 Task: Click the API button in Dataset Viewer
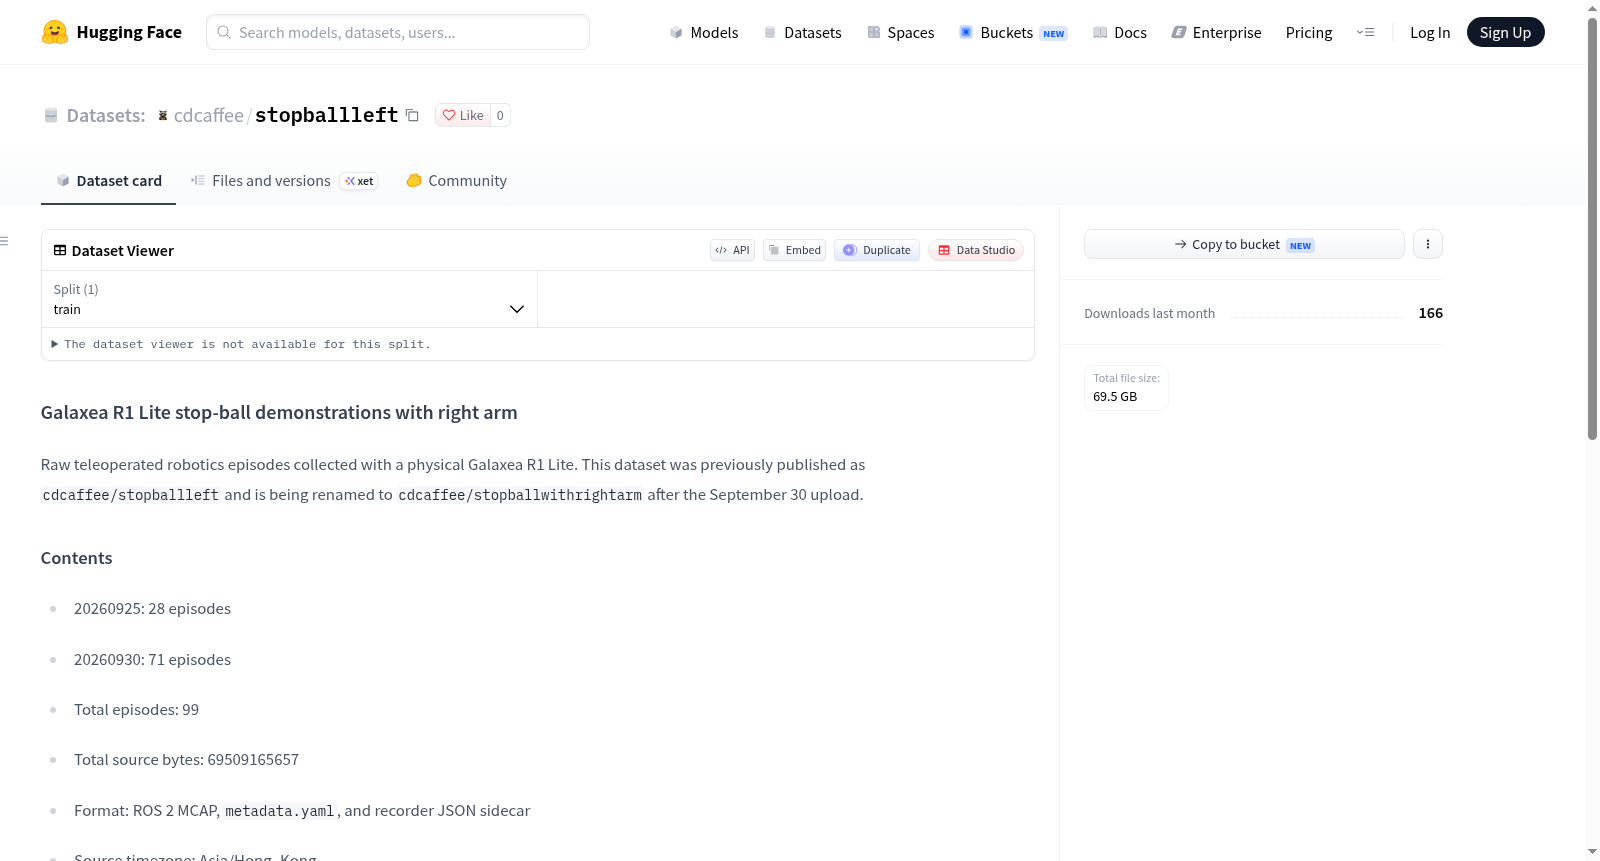coord(732,250)
